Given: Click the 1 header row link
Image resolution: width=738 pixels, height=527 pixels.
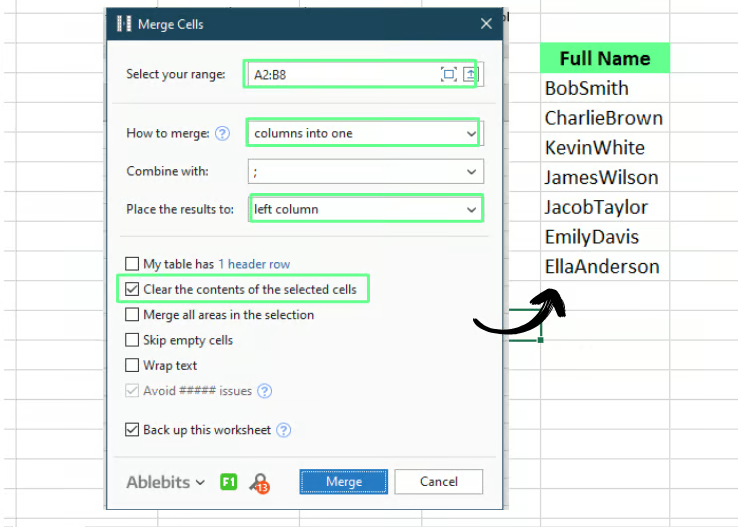Looking at the screenshot, I should click(x=254, y=264).
